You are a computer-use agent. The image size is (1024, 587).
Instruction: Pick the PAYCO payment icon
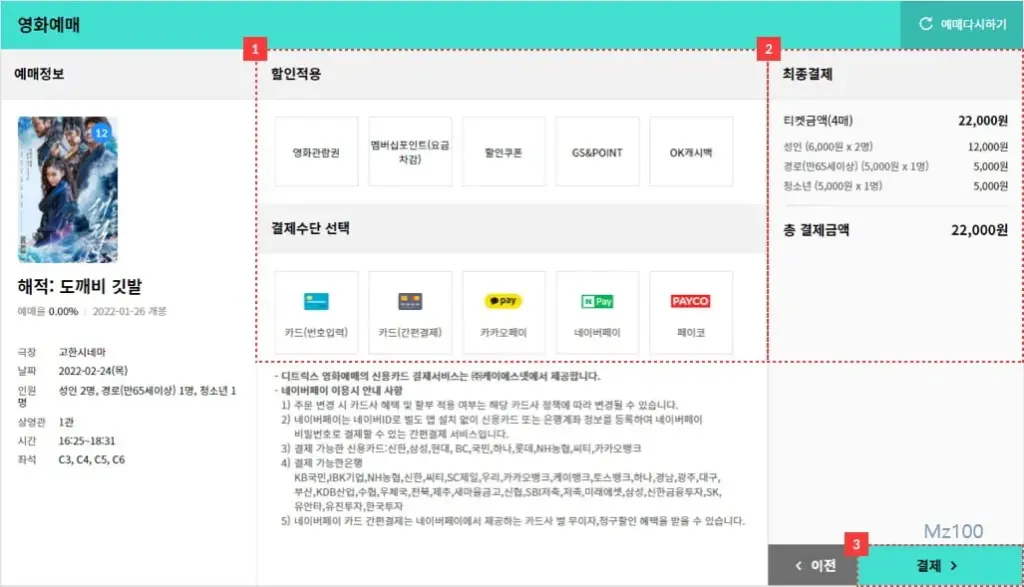click(691, 301)
